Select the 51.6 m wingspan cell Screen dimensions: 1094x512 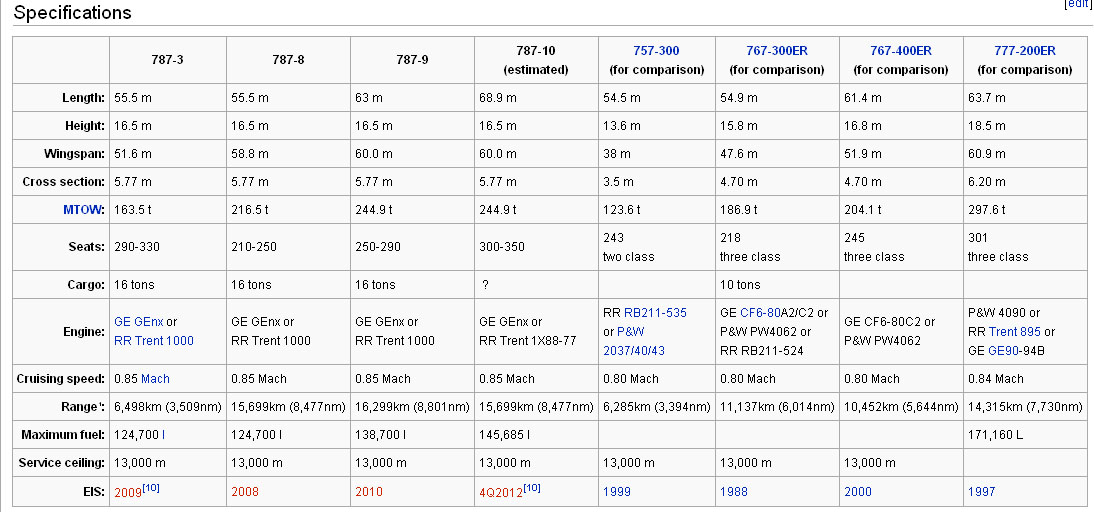click(167, 153)
